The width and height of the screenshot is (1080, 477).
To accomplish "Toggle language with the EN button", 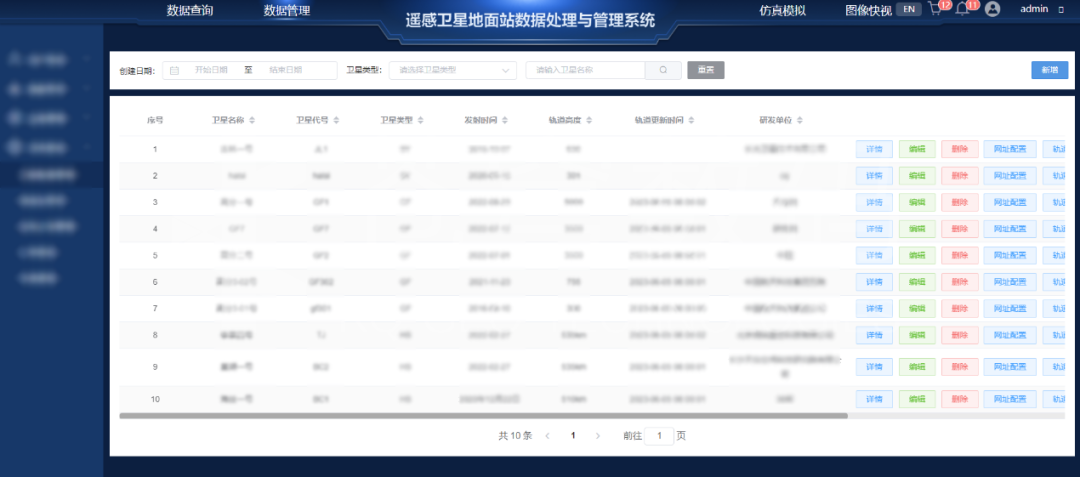I will tap(908, 9).
